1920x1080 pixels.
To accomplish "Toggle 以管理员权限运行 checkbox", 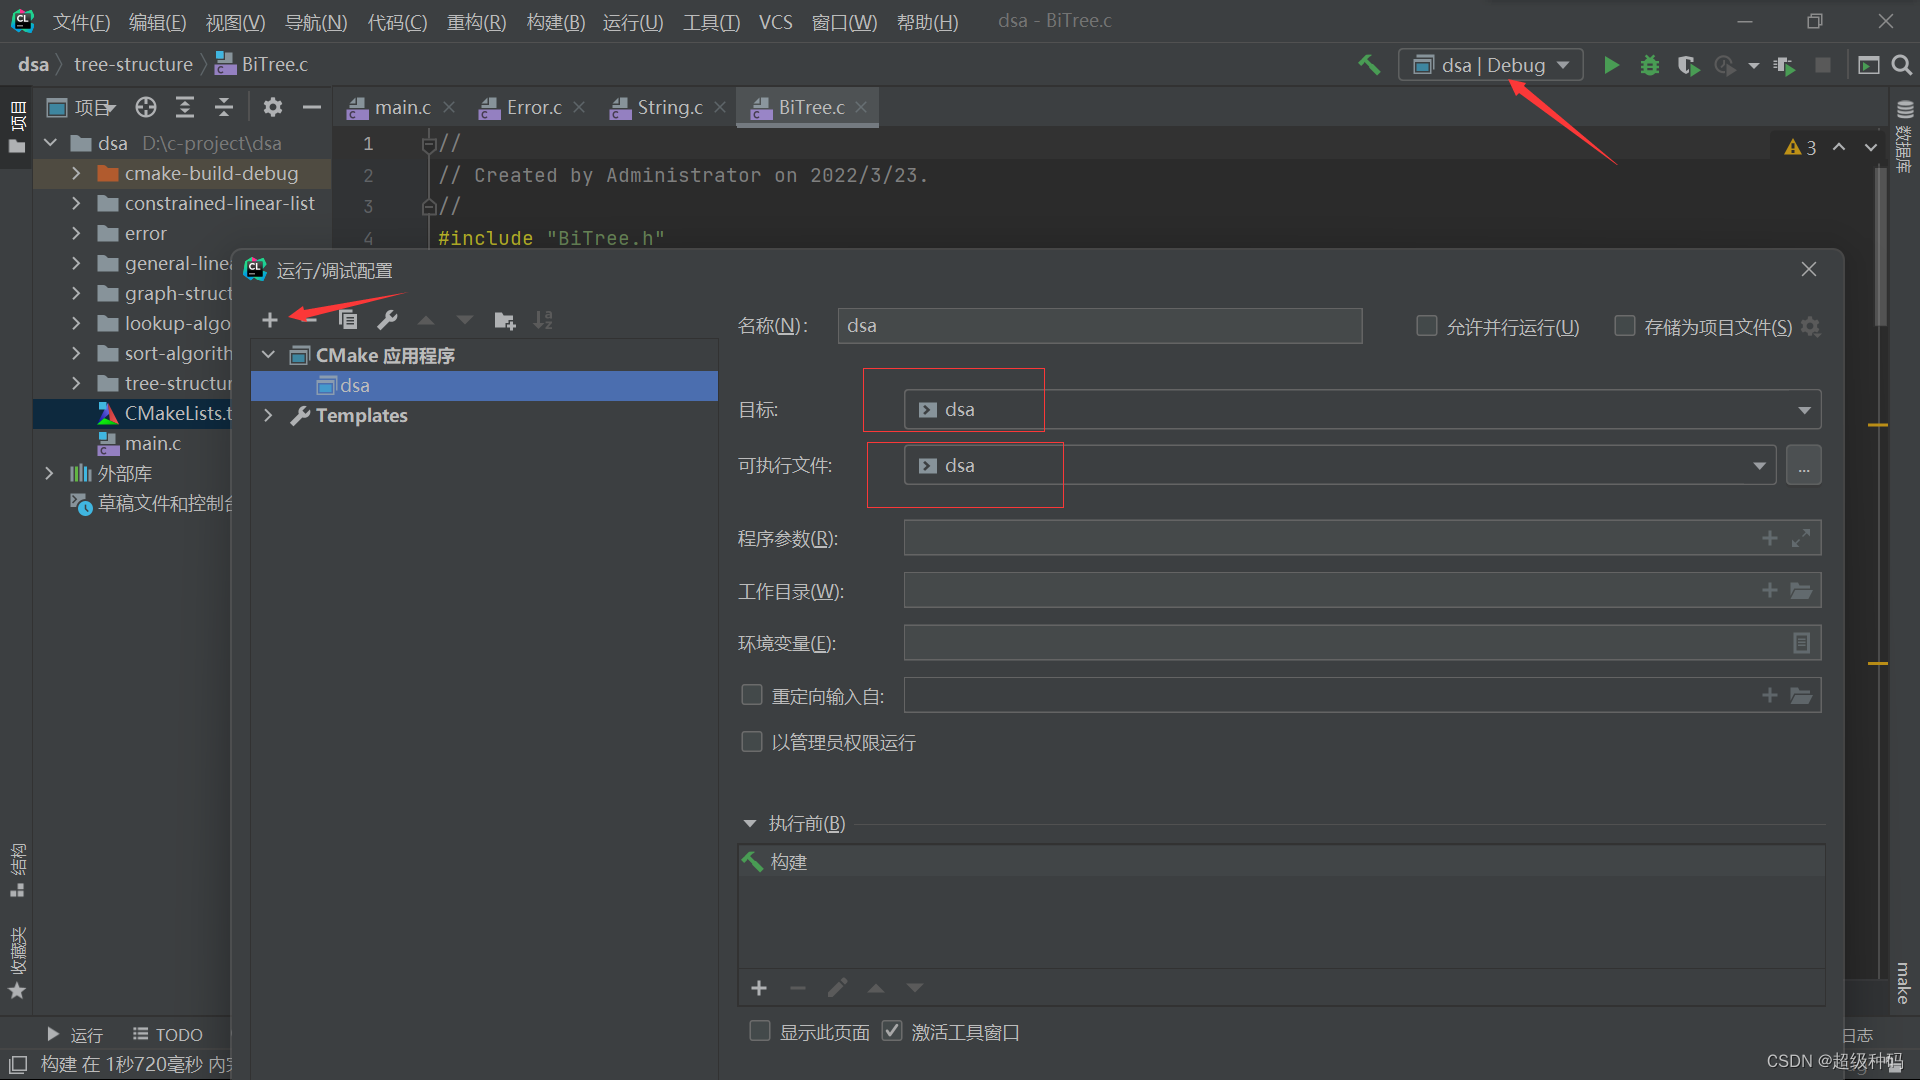I will (x=751, y=742).
